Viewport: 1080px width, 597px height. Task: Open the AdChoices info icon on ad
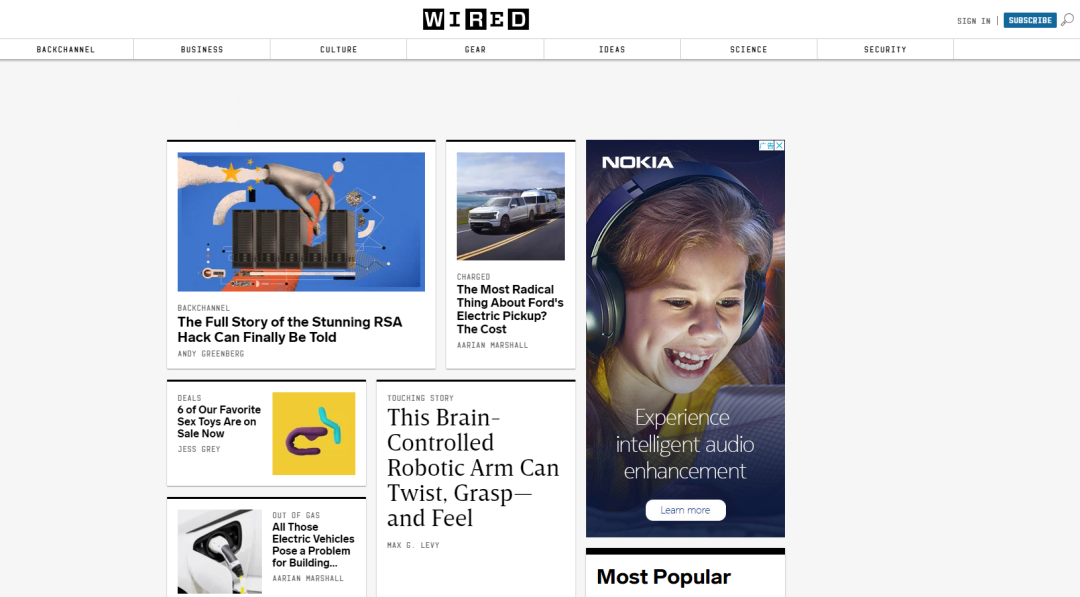(767, 145)
